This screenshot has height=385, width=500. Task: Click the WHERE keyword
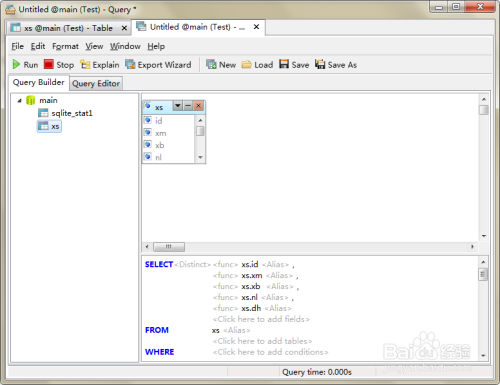pyautogui.click(x=160, y=352)
